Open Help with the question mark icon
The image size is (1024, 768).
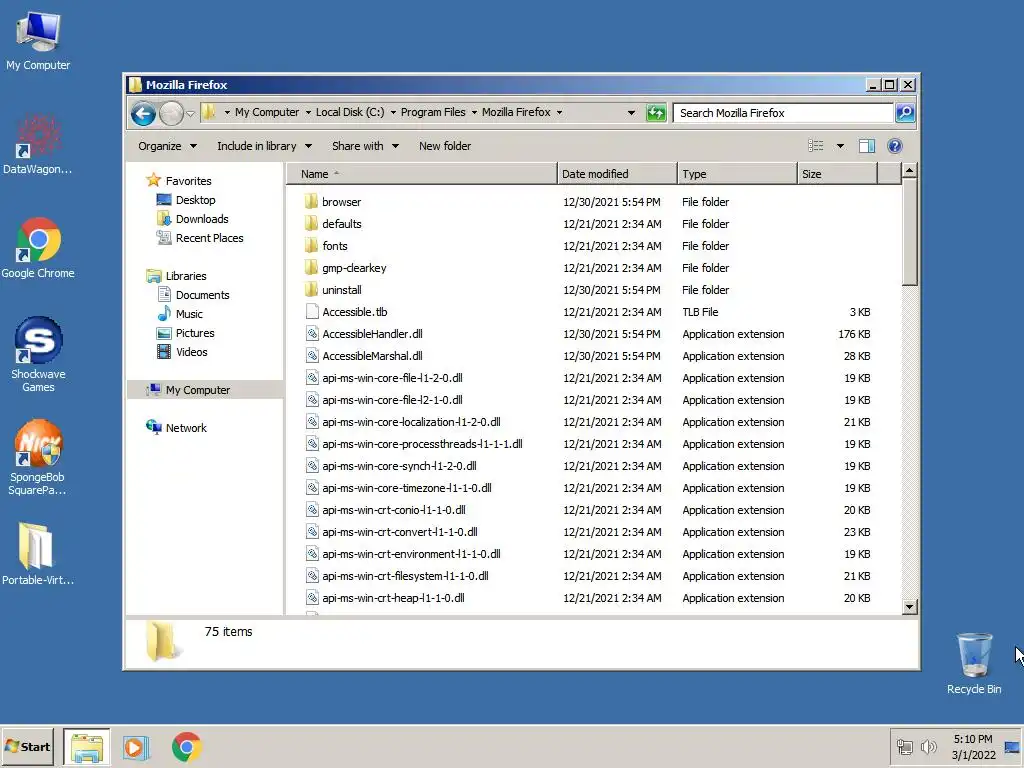[895, 146]
